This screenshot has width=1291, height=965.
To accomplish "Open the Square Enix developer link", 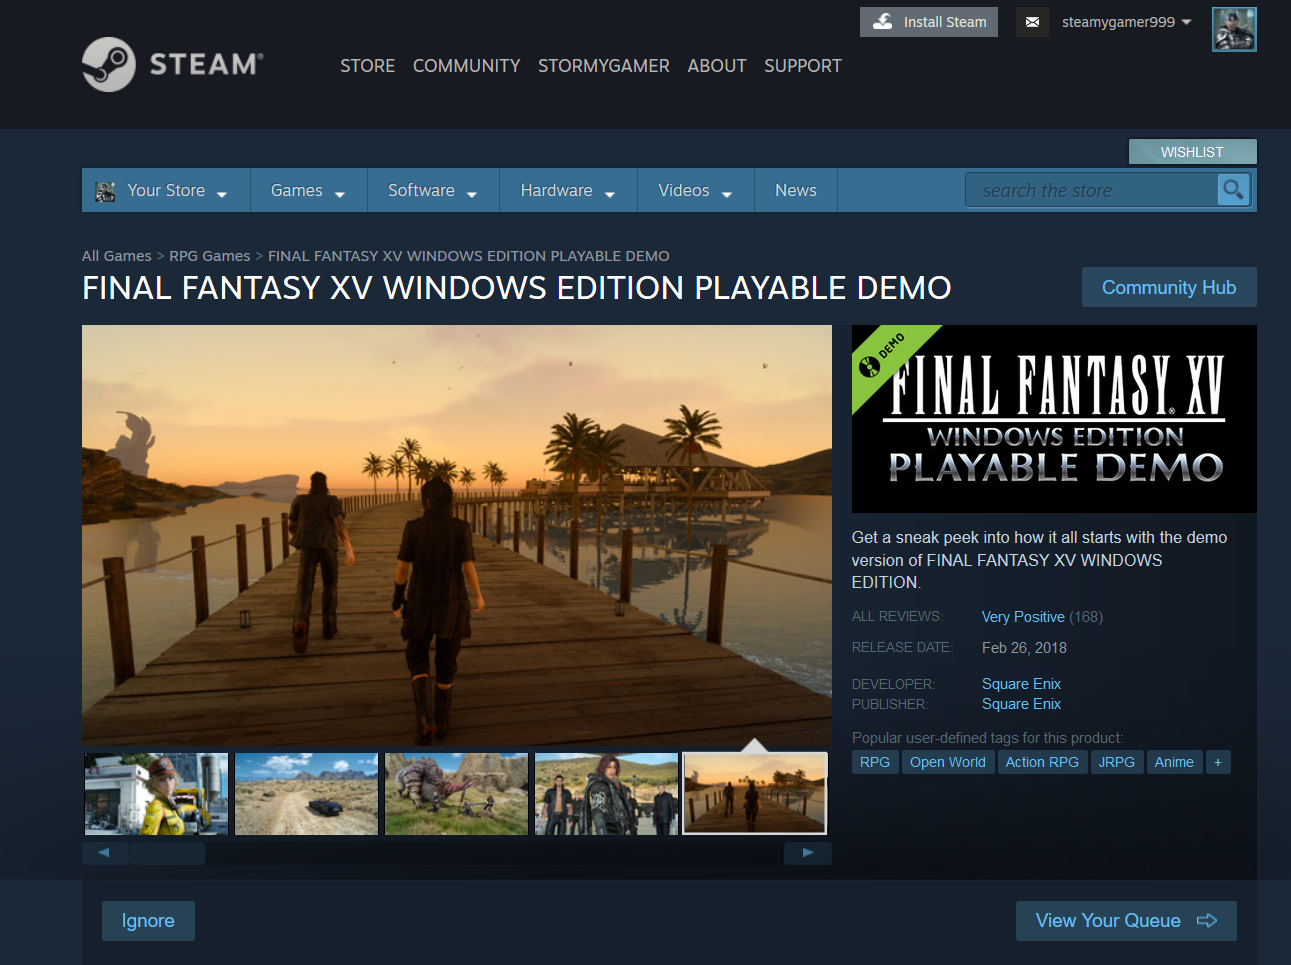I will [1021, 684].
